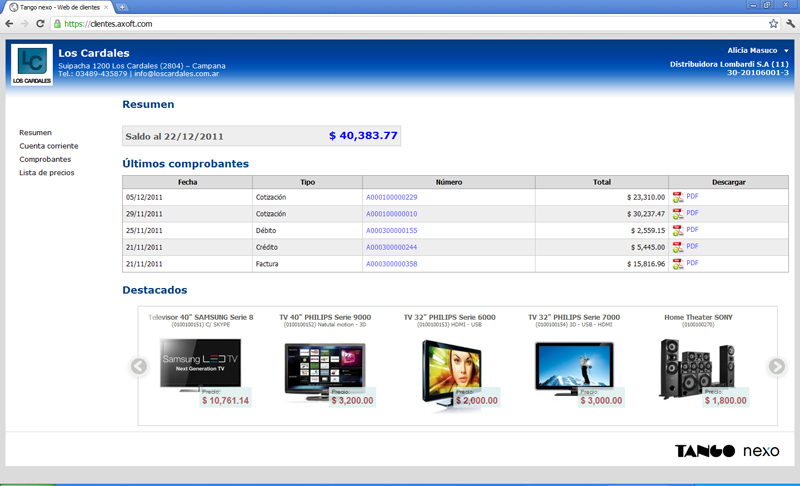
Task: Reload the page with the refresh icon
Action: coord(40,23)
